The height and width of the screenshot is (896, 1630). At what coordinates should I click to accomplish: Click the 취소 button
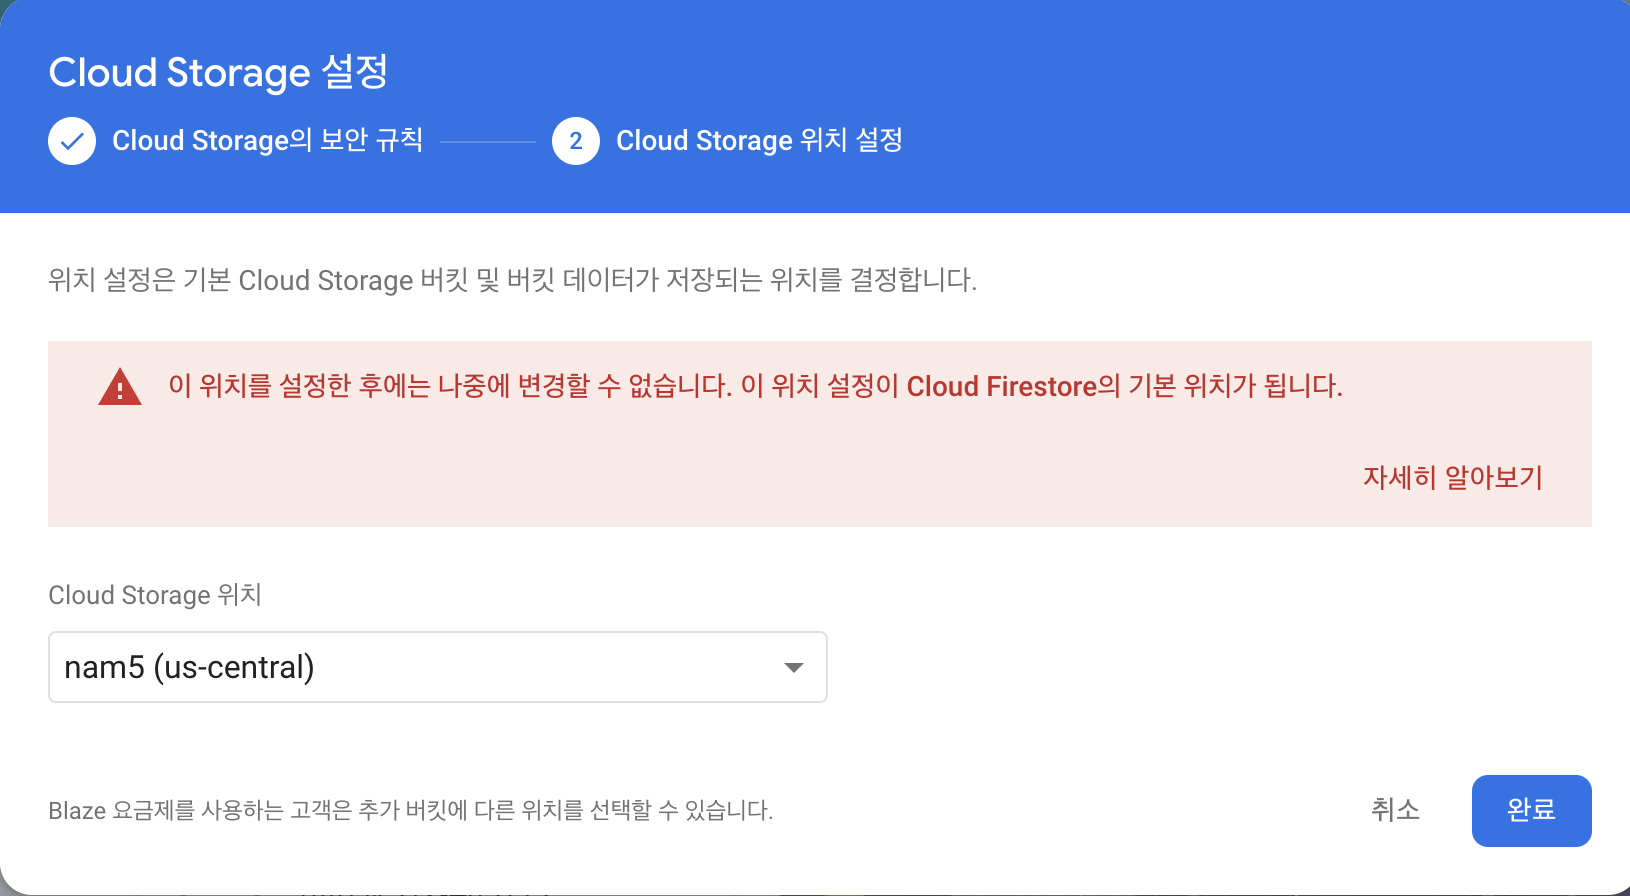[x=1395, y=810]
